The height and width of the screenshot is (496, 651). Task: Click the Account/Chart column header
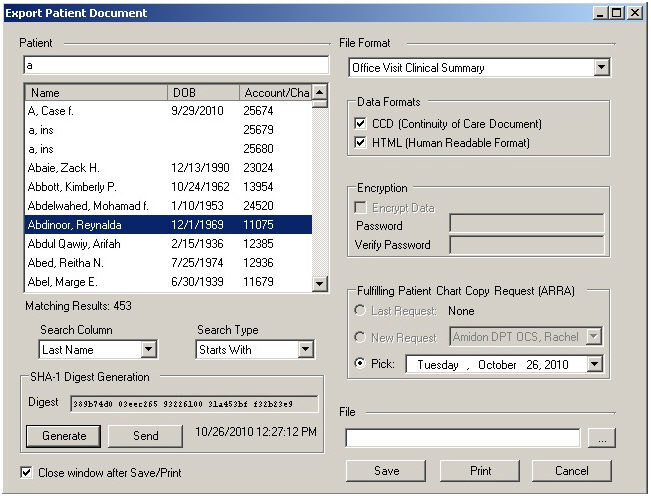[x=276, y=93]
